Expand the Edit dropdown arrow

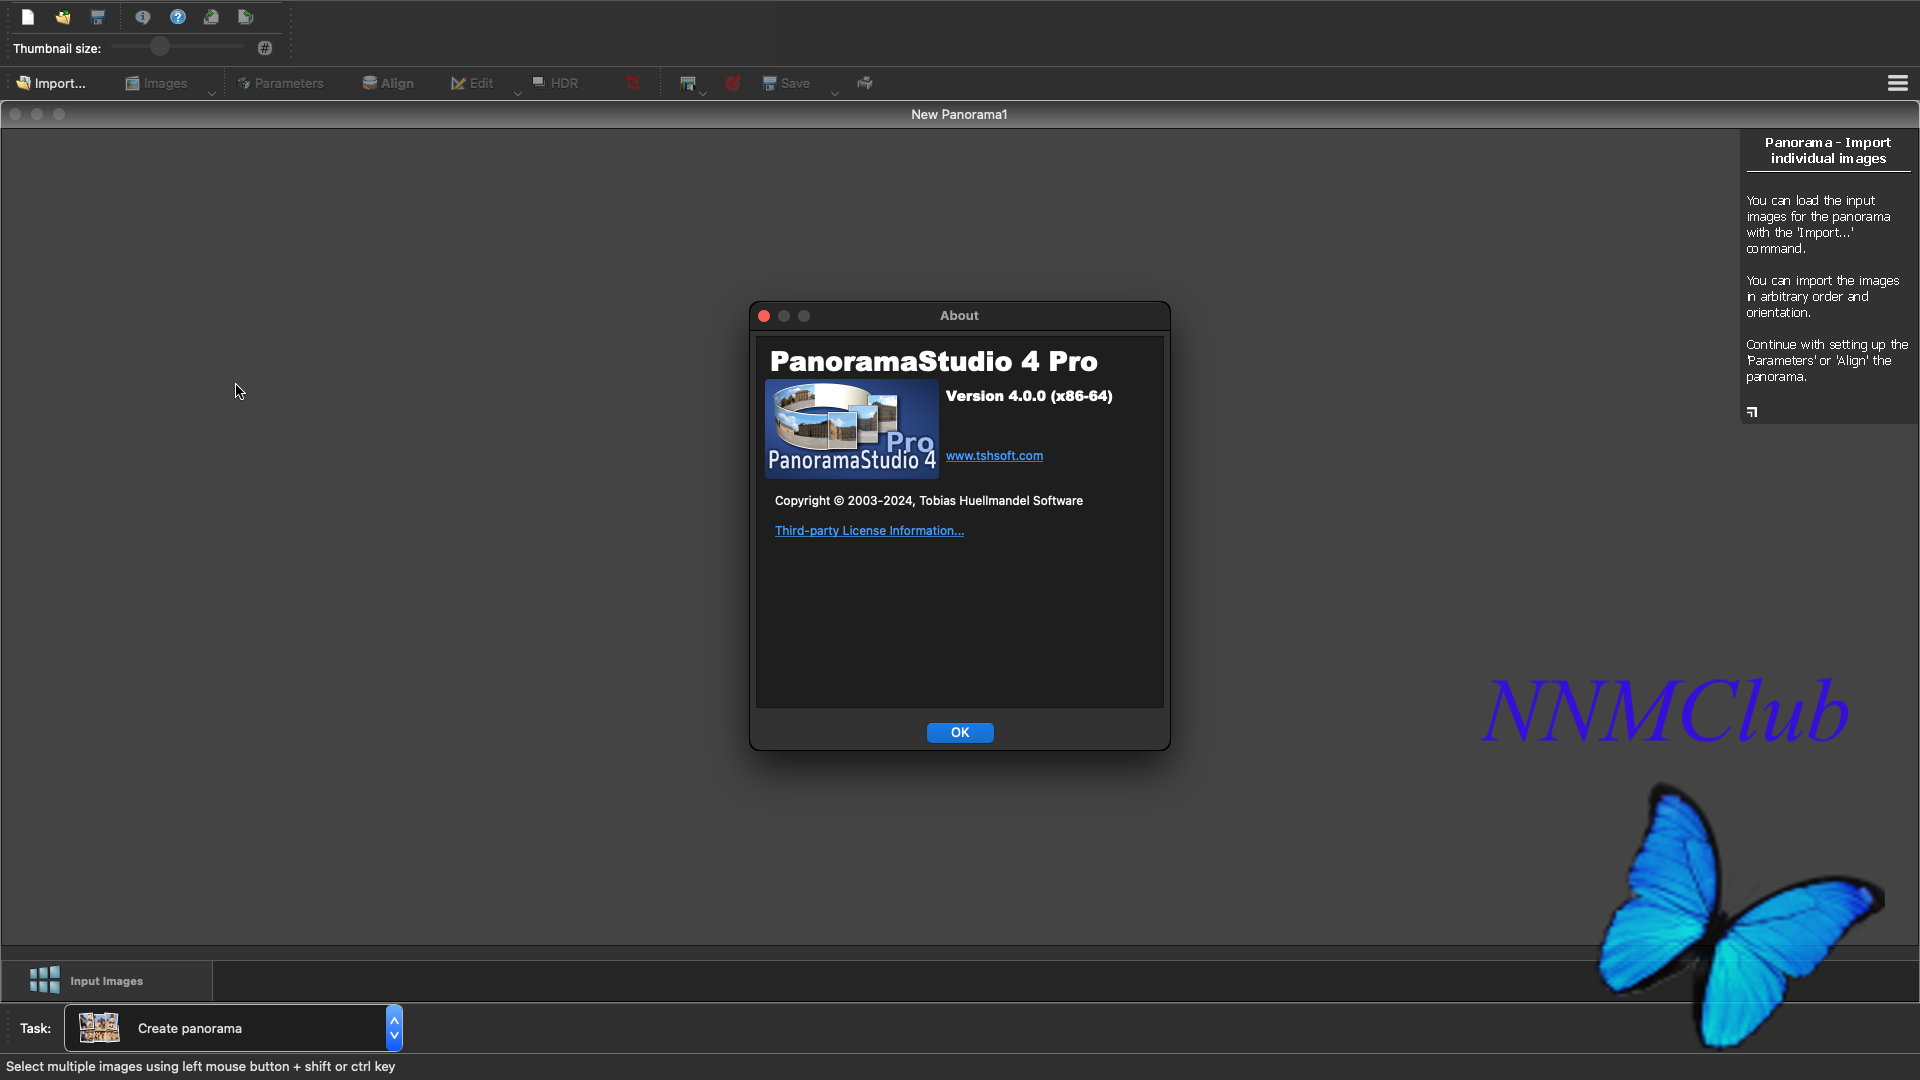(518, 93)
